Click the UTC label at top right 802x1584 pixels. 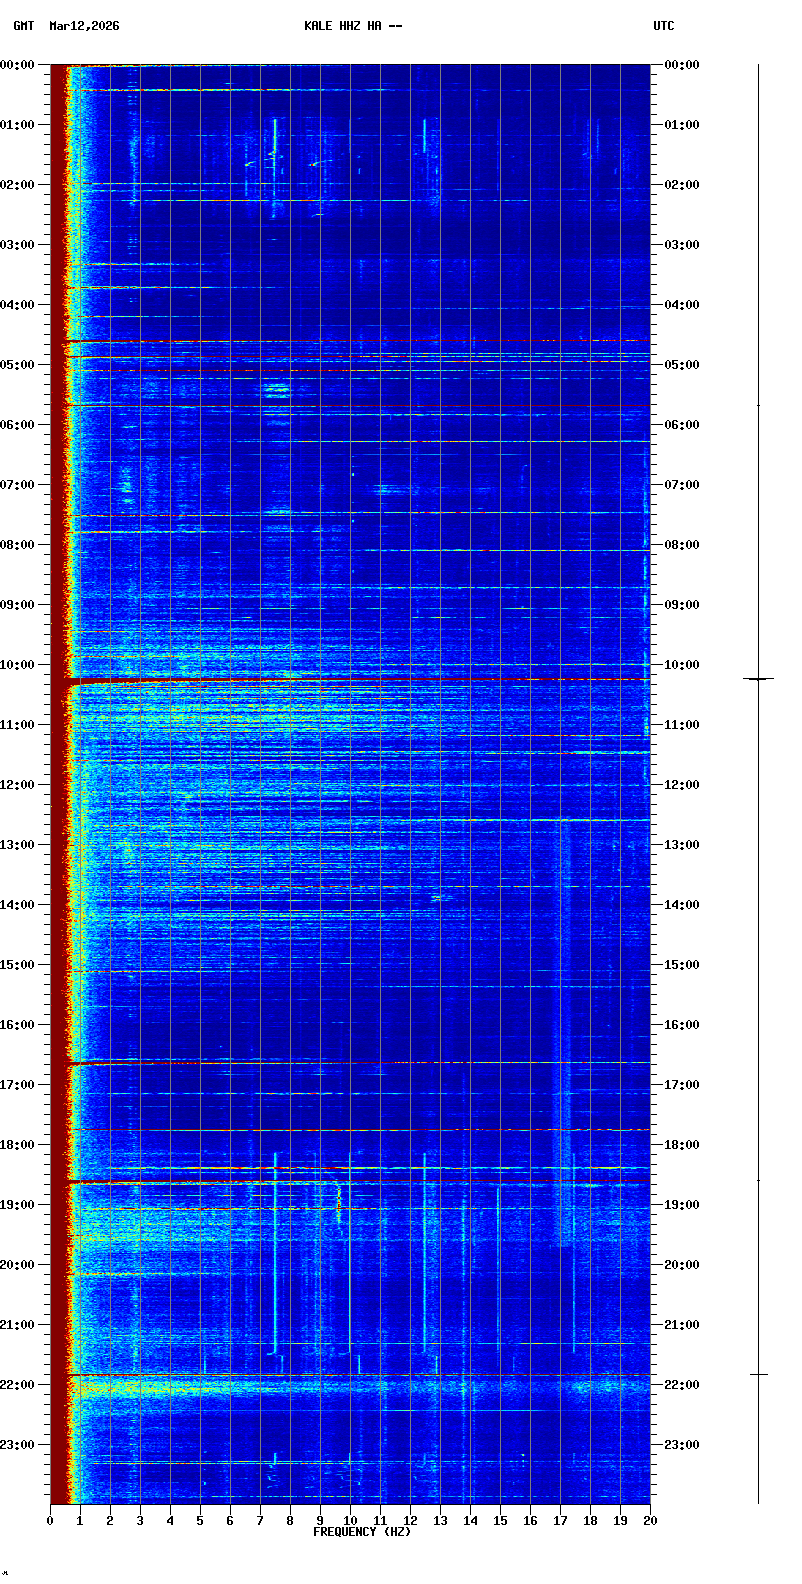point(664,26)
